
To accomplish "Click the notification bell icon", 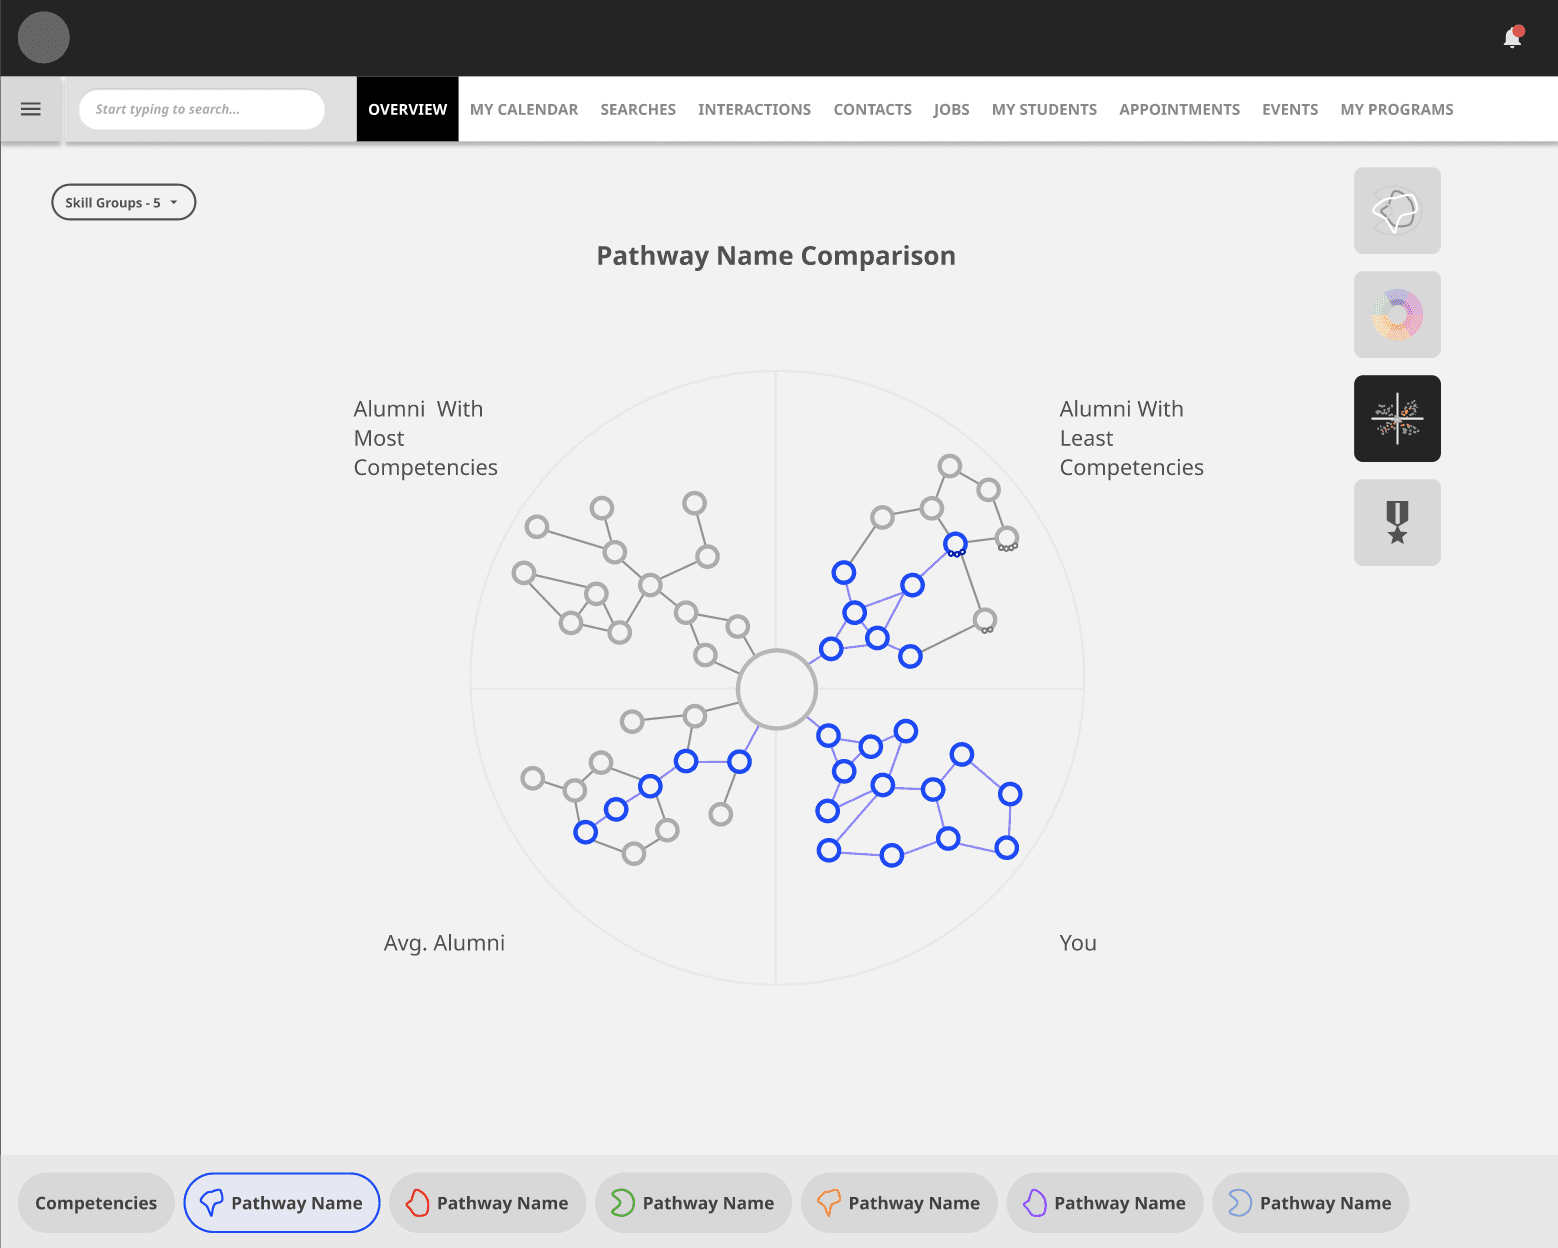I will 1513,37.
